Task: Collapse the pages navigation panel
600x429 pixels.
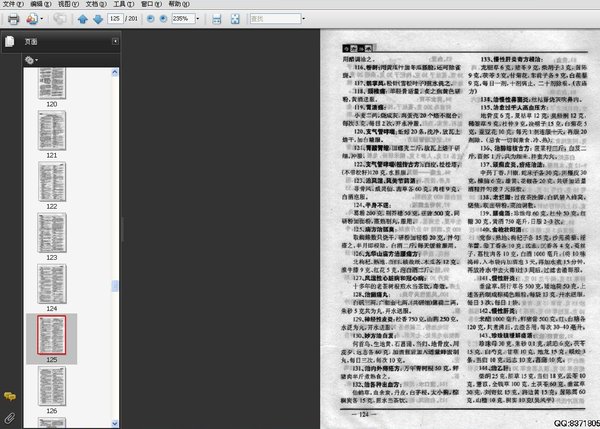Action: coord(115,41)
